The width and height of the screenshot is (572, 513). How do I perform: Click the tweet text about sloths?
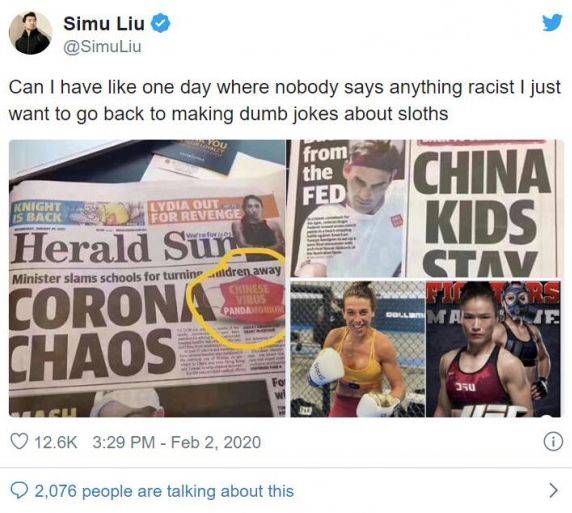pos(285,100)
